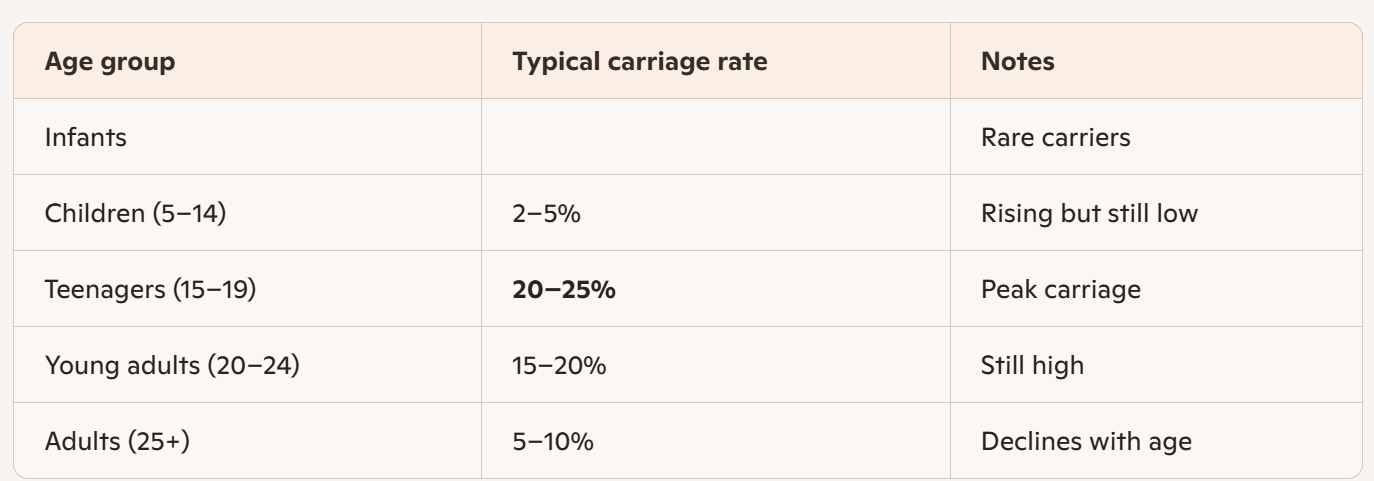Select the 2–5% carriage rate cell

click(x=546, y=213)
